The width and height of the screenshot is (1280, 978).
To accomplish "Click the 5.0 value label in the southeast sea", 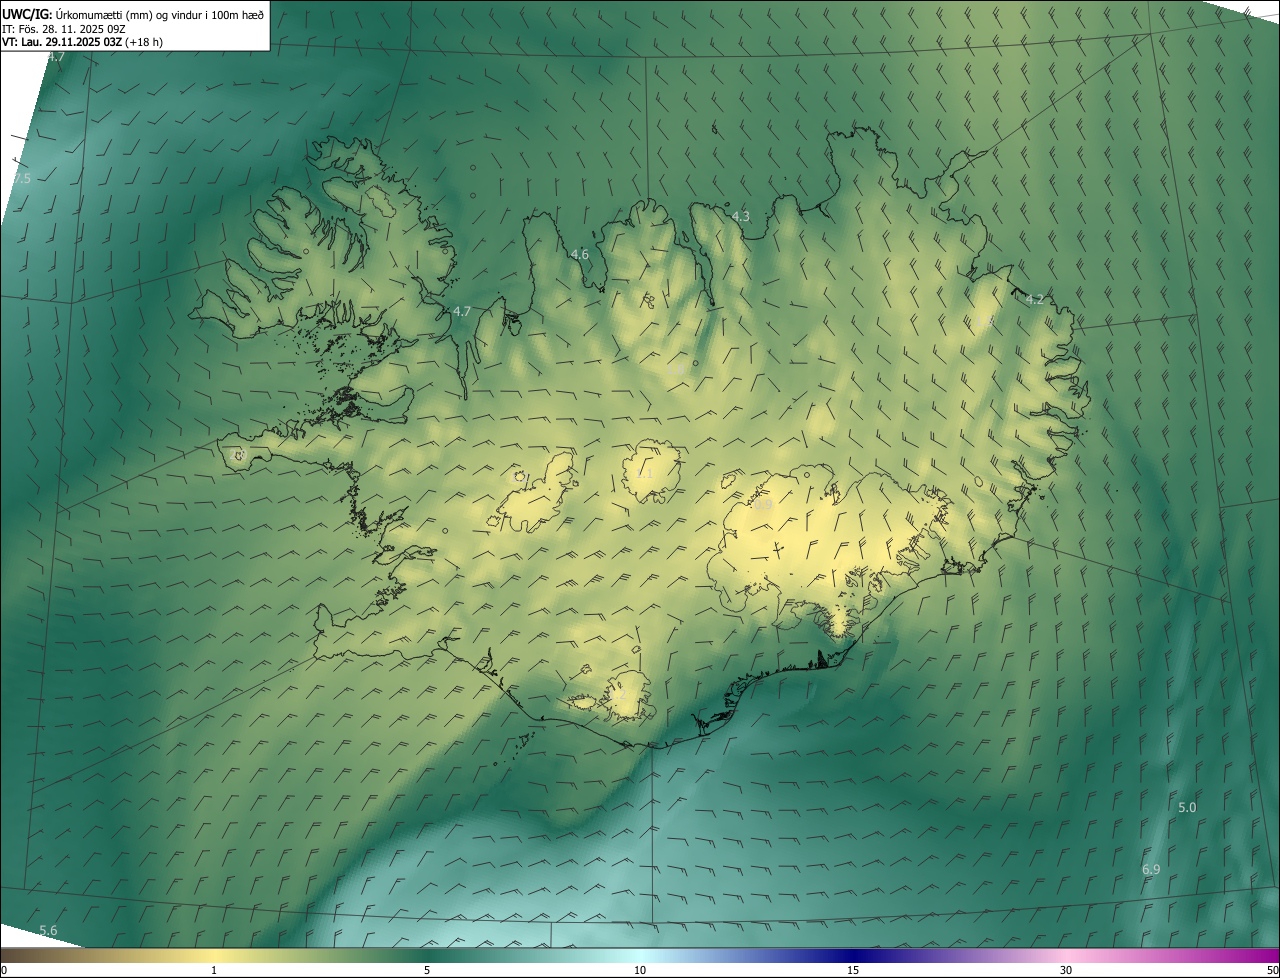I will pos(1187,807).
